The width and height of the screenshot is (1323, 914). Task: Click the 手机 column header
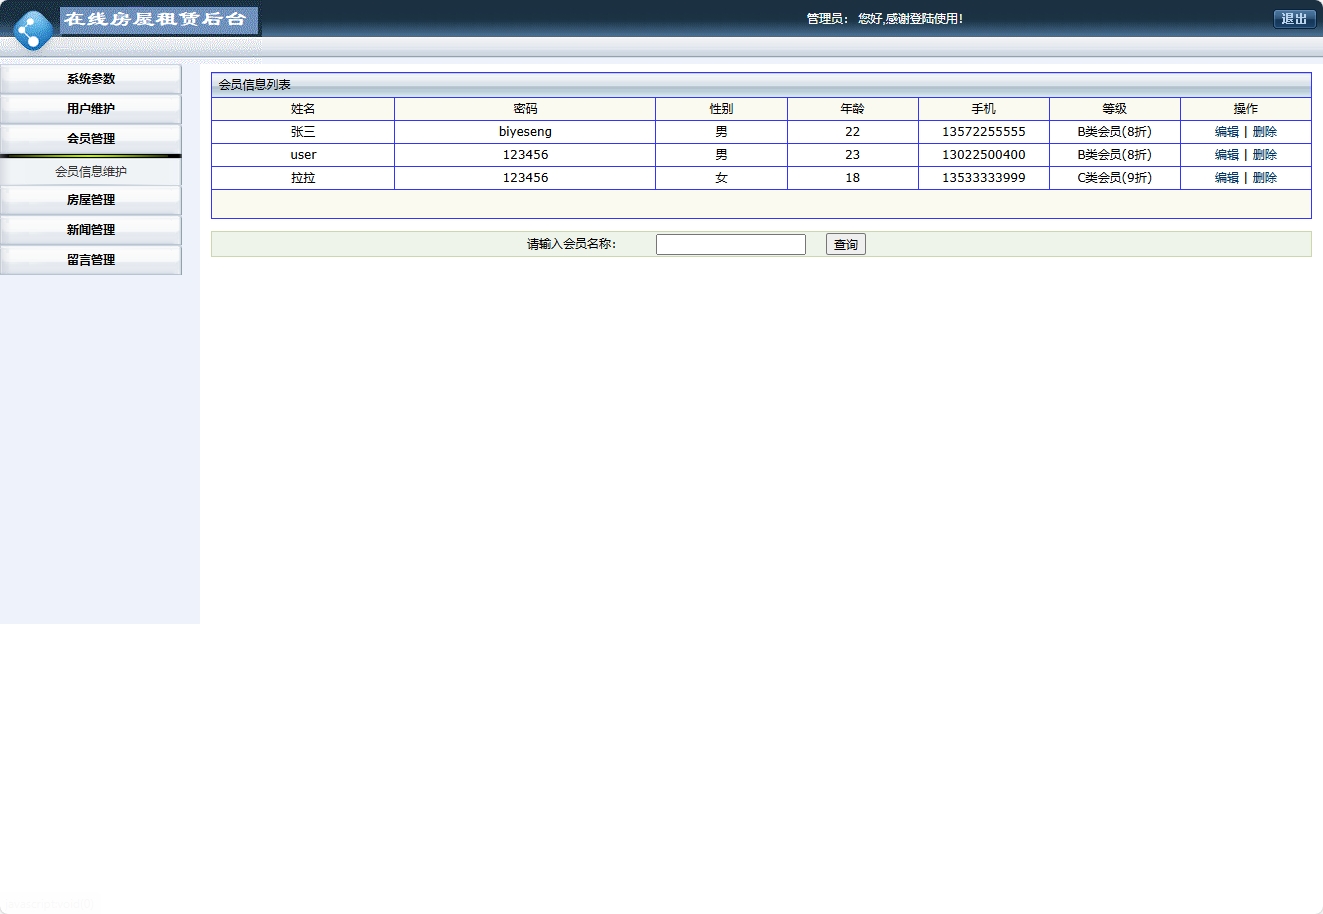point(983,109)
